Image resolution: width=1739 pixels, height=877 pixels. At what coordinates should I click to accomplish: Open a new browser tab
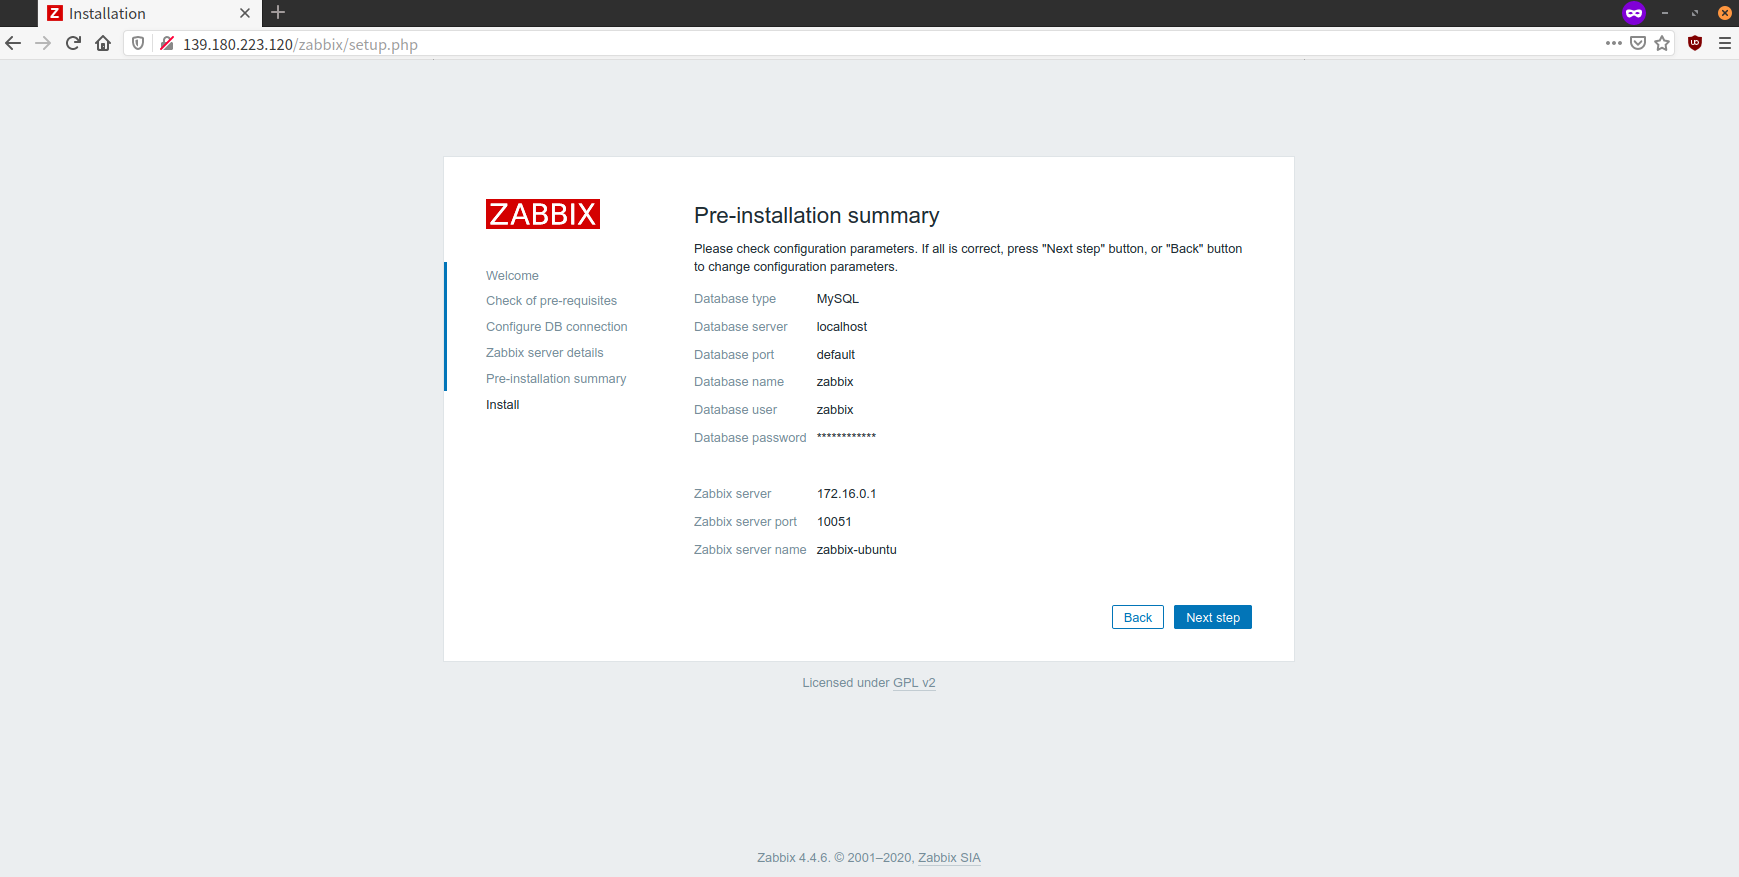pyautogui.click(x=278, y=13)
